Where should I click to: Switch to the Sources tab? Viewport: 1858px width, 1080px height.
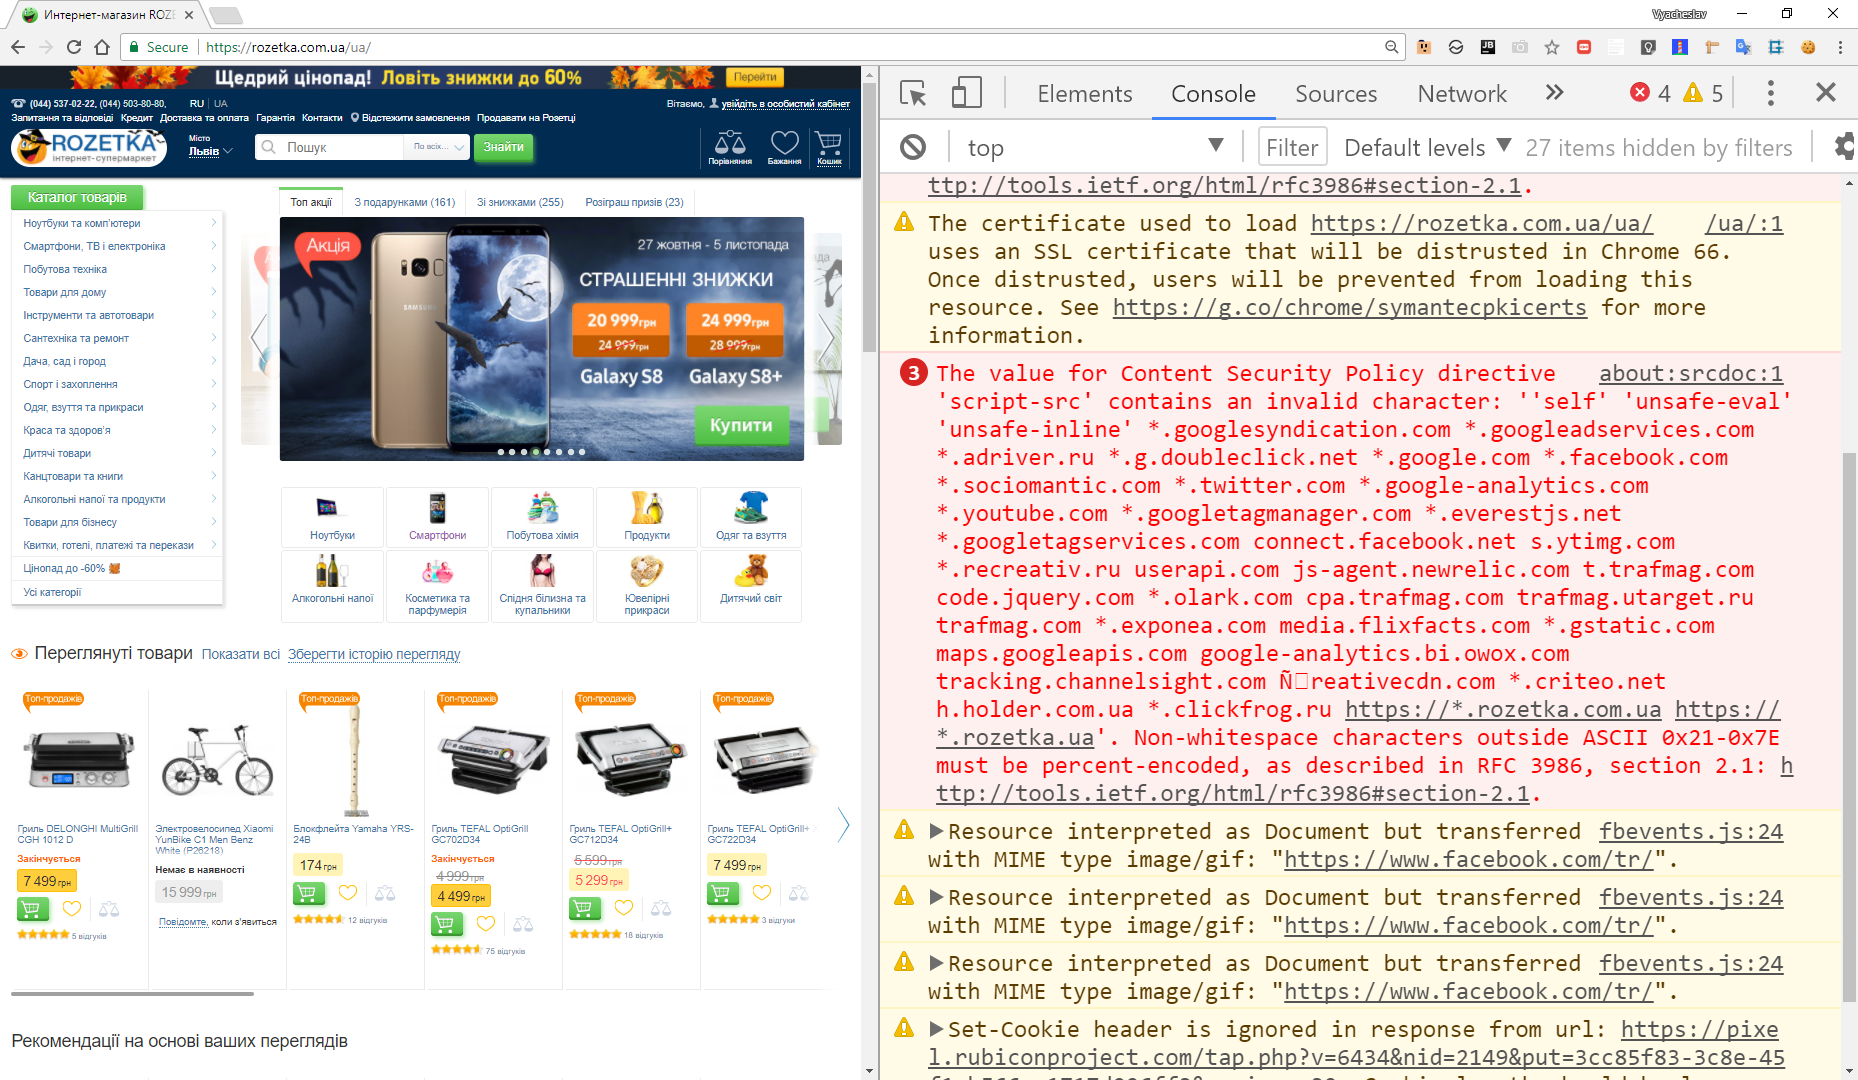1335,94
